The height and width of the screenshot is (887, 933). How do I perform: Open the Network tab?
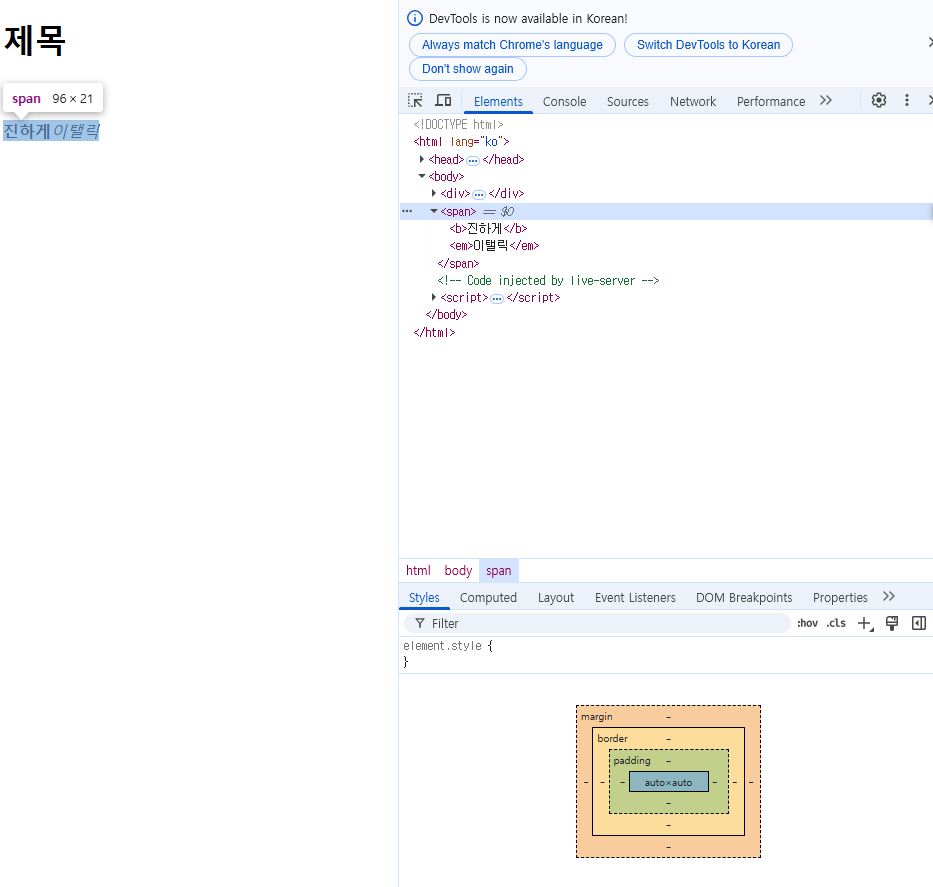[693, 102]
